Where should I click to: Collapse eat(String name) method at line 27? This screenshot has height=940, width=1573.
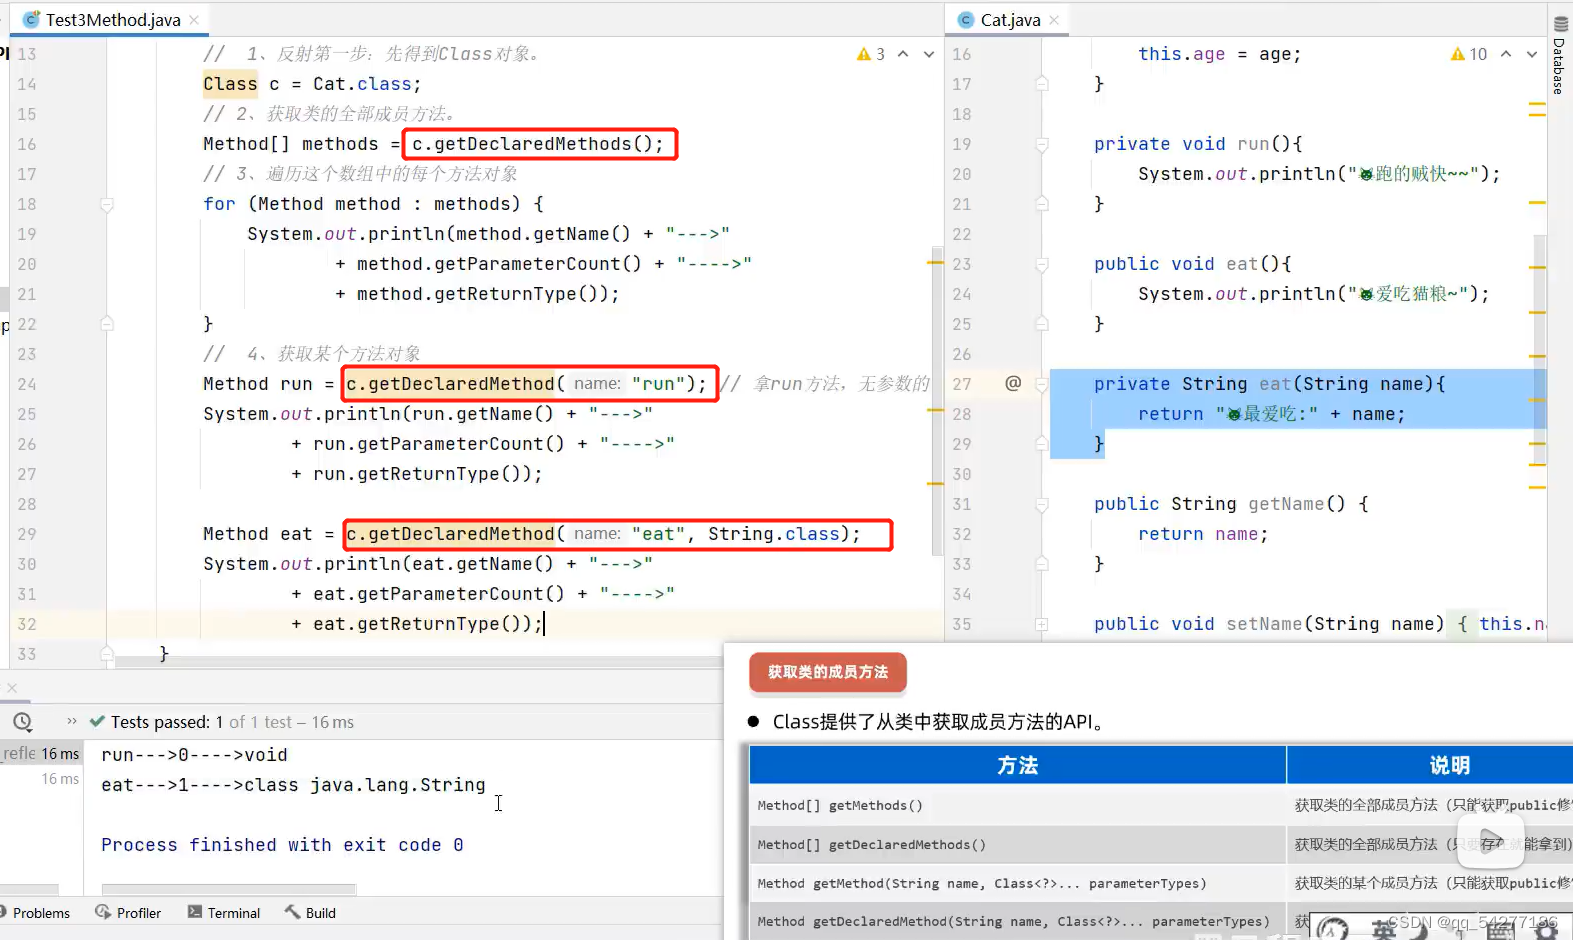(x=1042, y=384)
